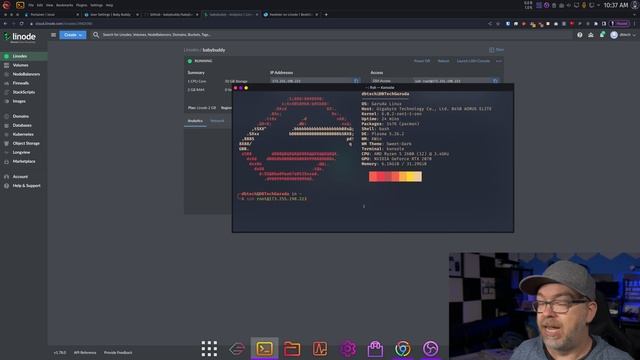Open the Create dropdown button
Image resolution: width=640 pixels, height=360 pixels.
[73, 35]
